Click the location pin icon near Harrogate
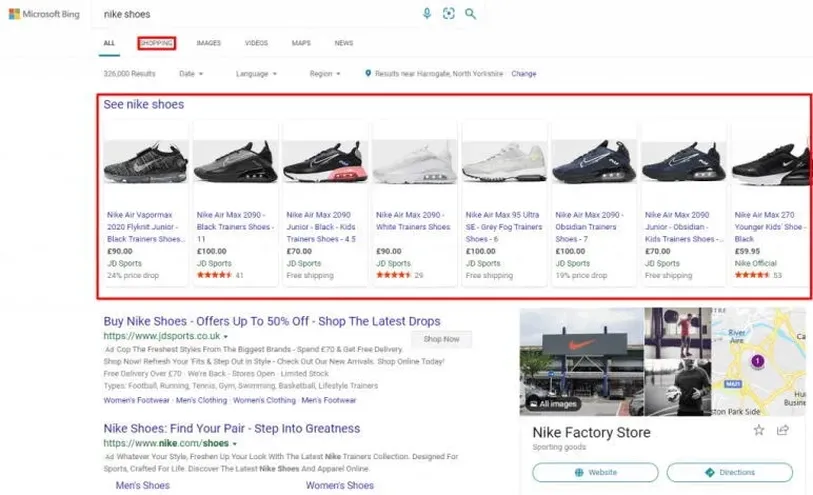This screenshot has height=495, width=813. point(368,73)
